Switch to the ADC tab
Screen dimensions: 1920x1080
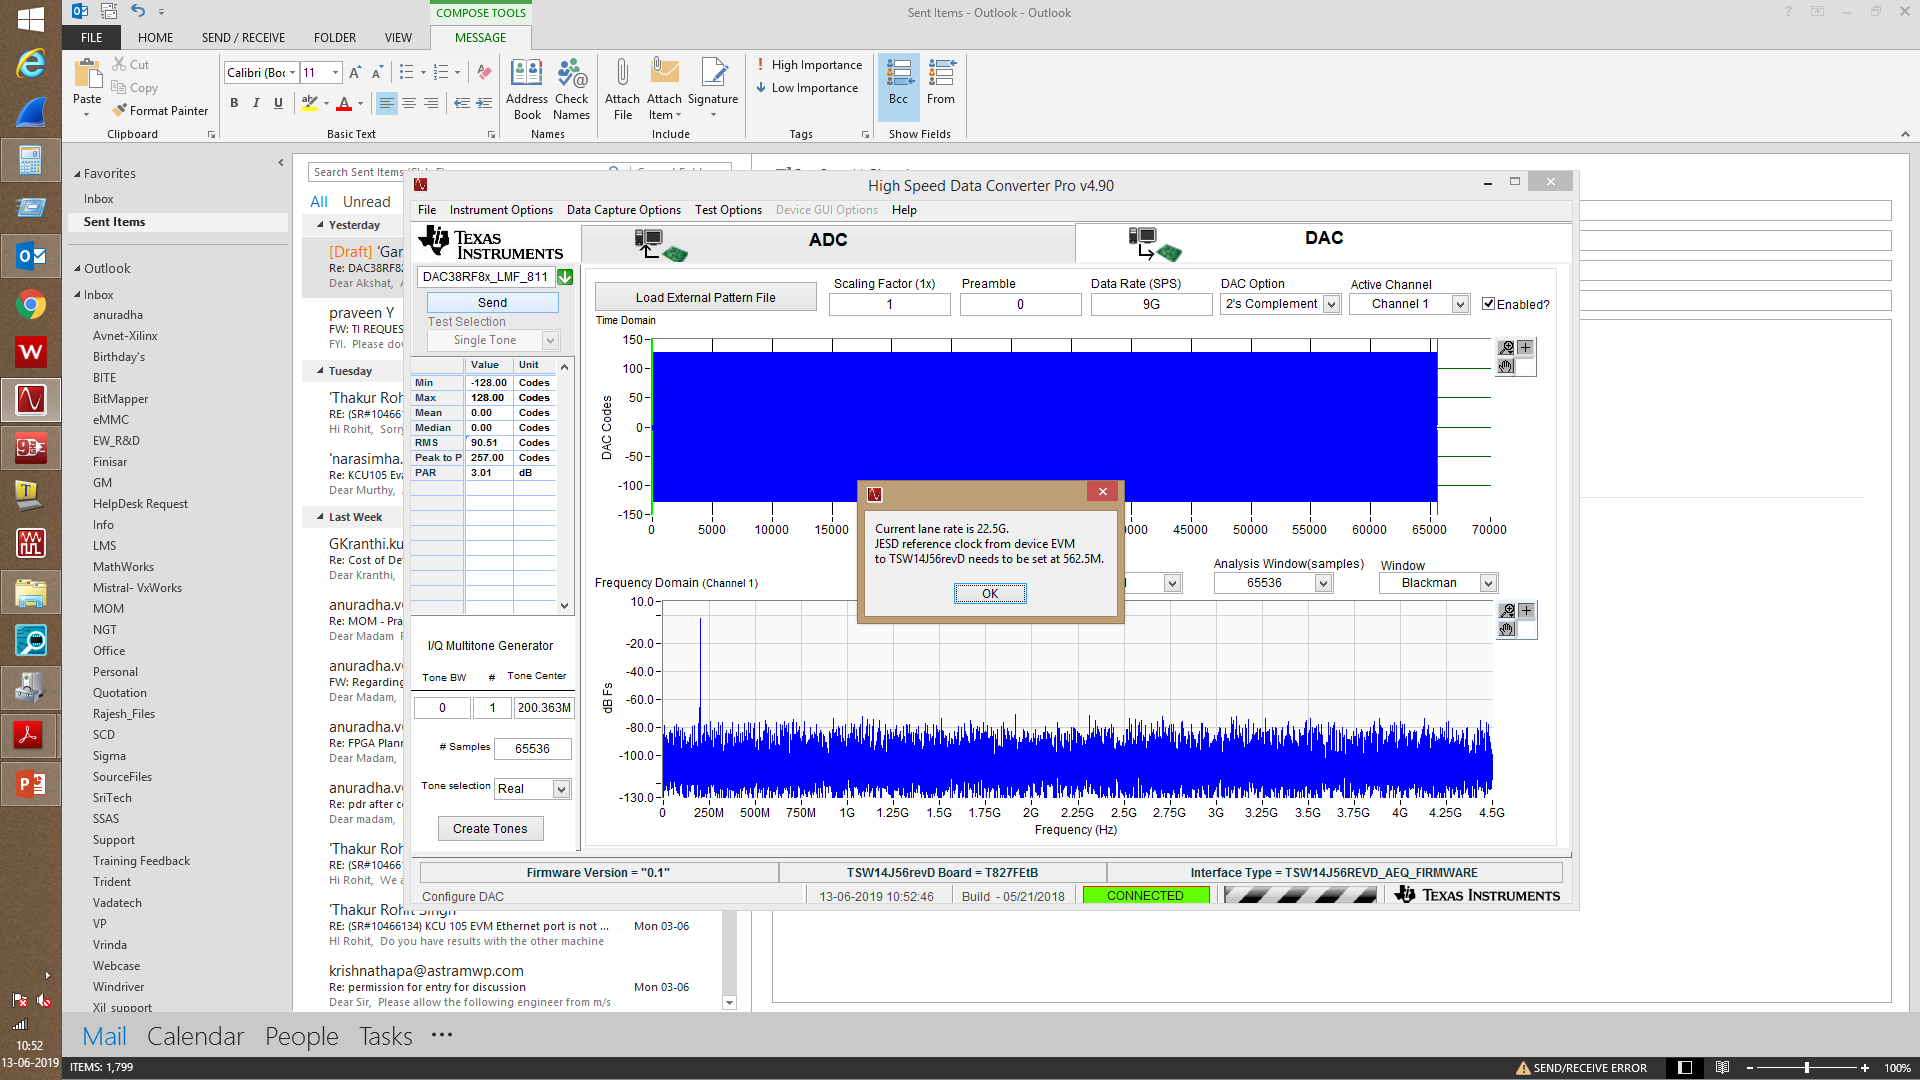point(827,240)
